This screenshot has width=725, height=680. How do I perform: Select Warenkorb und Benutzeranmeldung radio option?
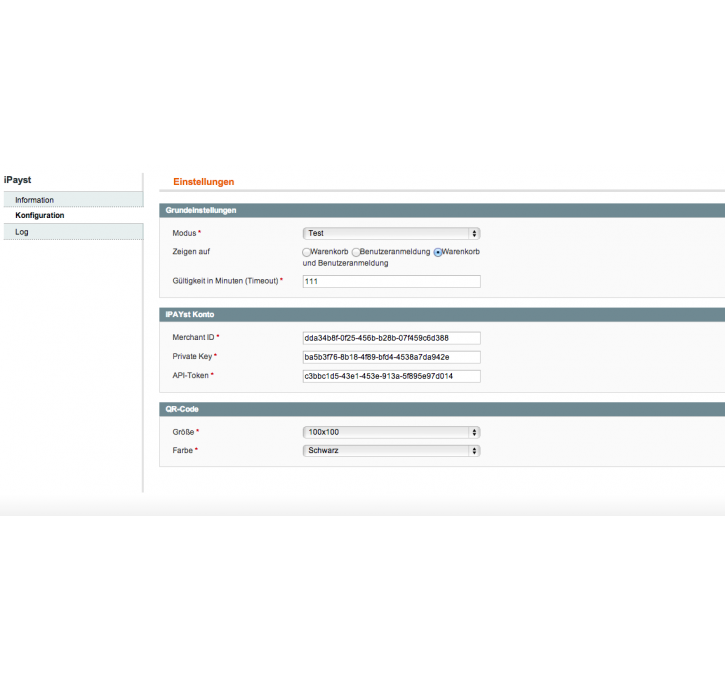coord(437,252)
